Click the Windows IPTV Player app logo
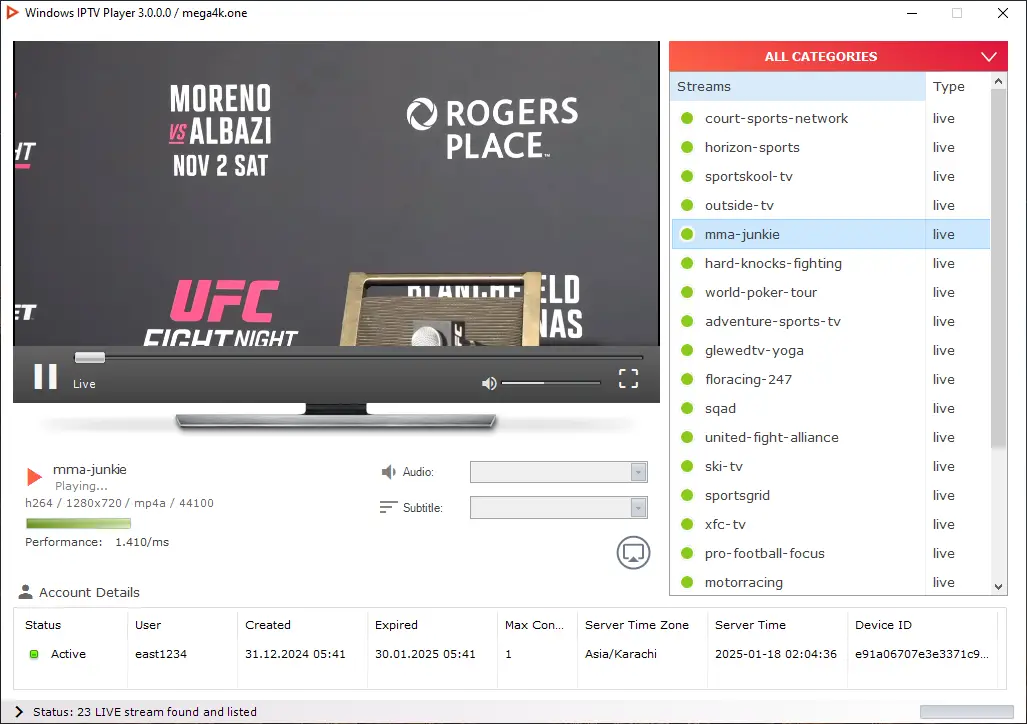Screen dimensions: 1027x724 click(x=12, y=12)
